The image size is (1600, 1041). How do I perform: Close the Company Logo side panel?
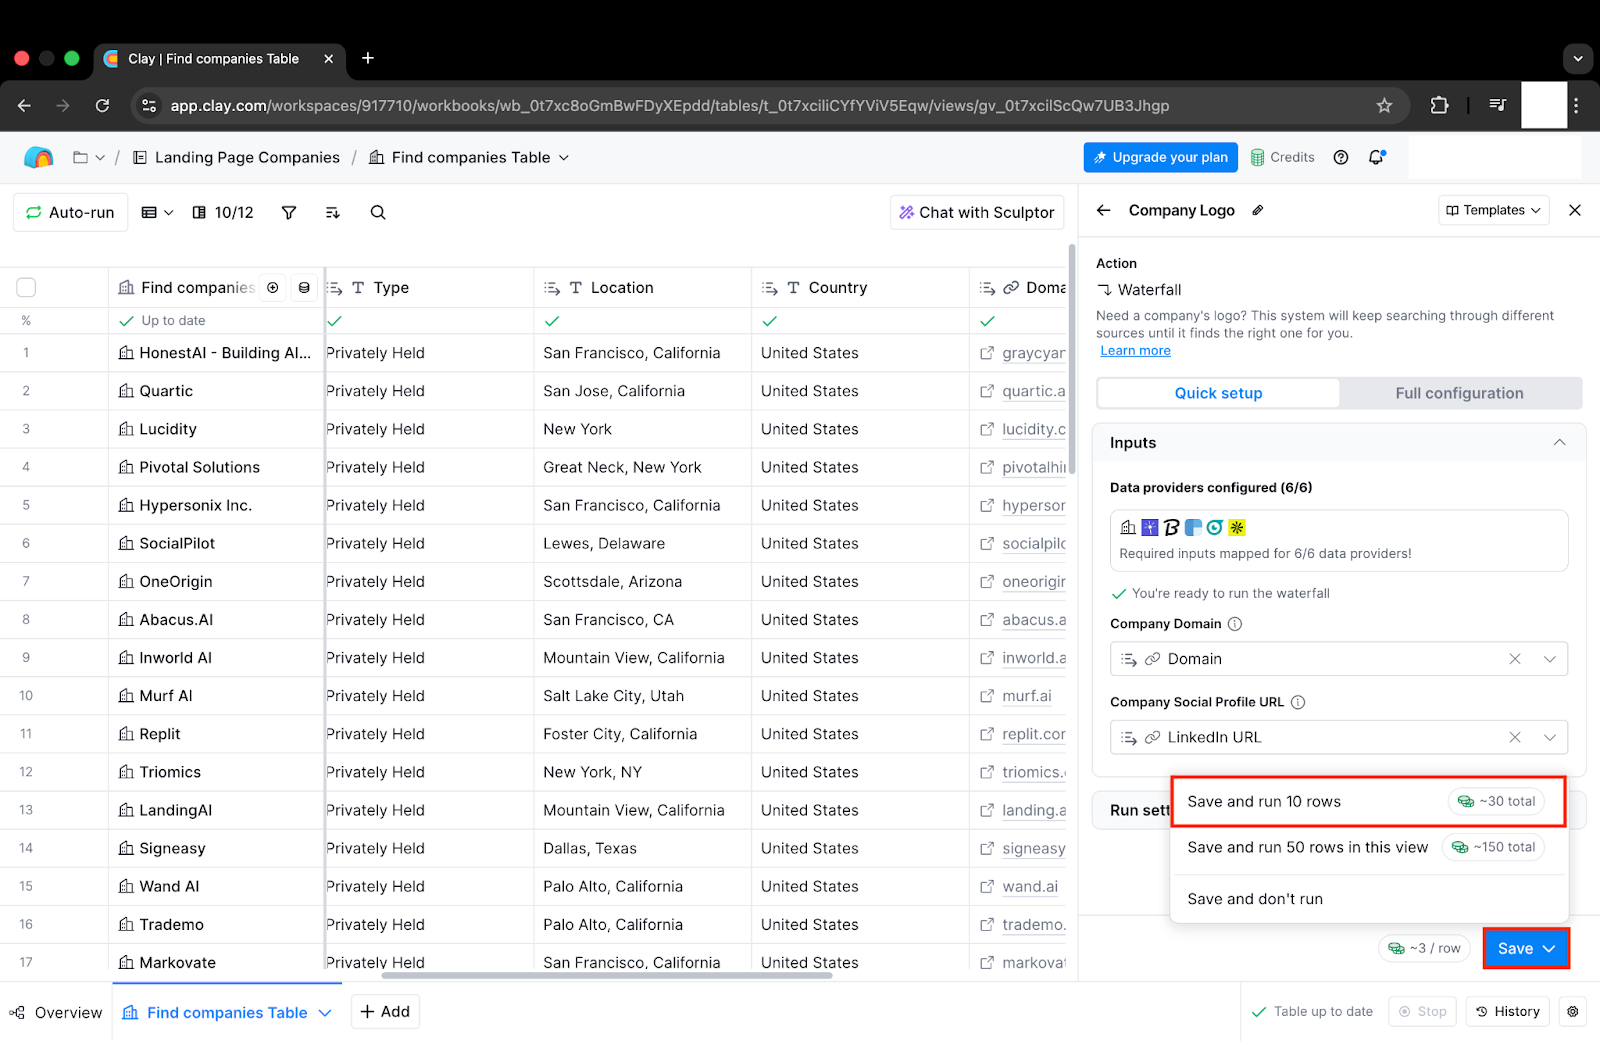(1575, 210)
